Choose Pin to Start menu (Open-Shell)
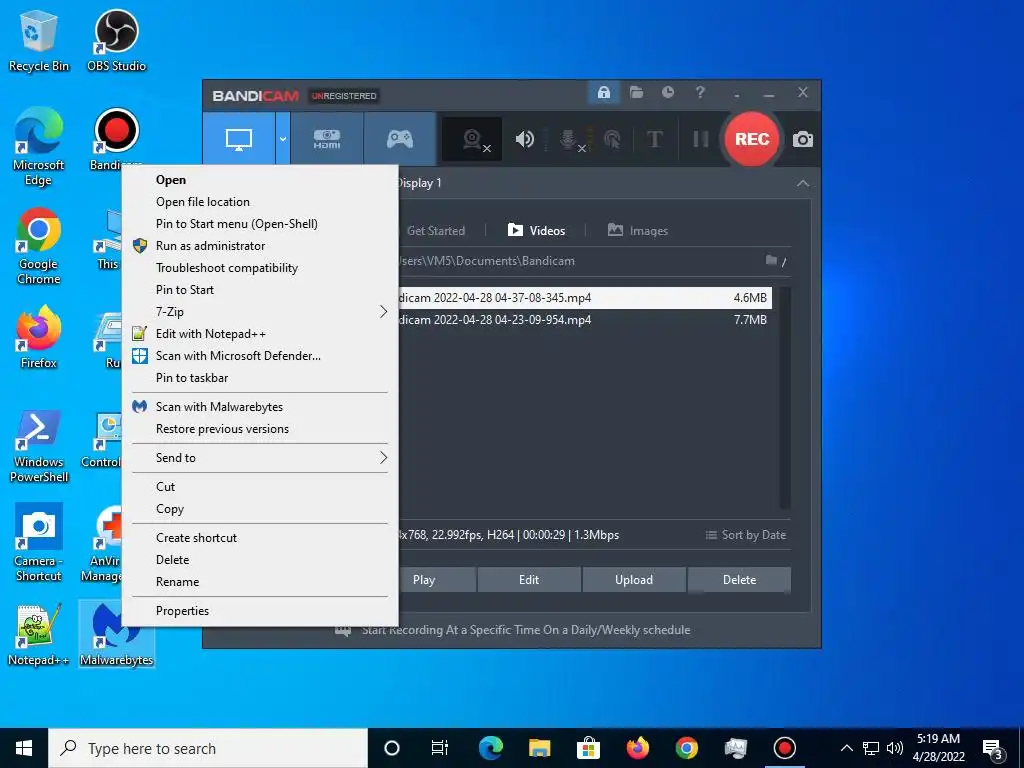 point(260,224)
